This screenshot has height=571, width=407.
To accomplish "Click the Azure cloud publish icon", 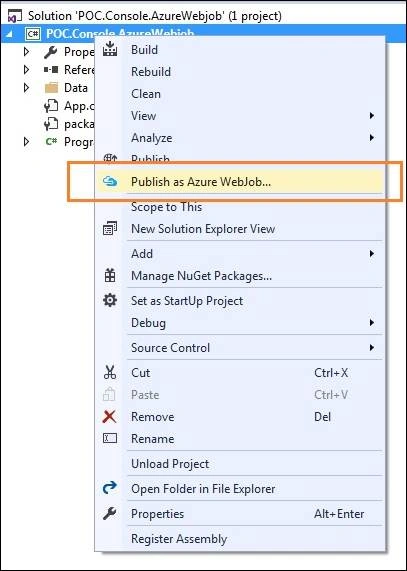I will click(110, 181).
